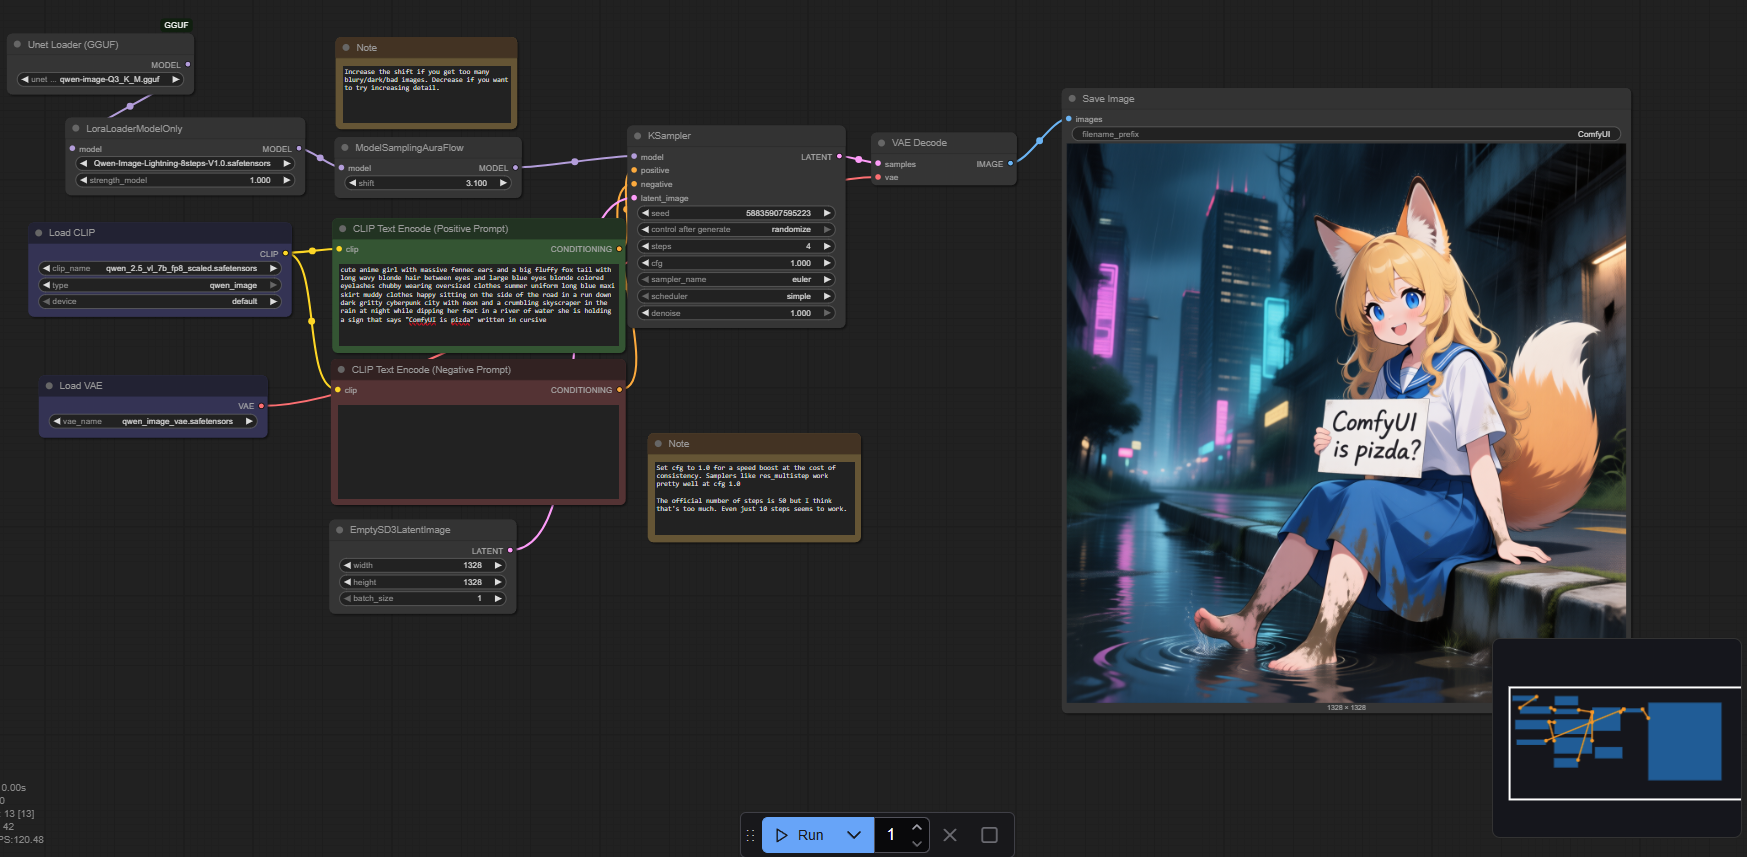The width and height of the screenshot is (1747, 857).
Task: Click the drag handle left of the Run button
Action: pyautogui.click(x=751, y=835)
